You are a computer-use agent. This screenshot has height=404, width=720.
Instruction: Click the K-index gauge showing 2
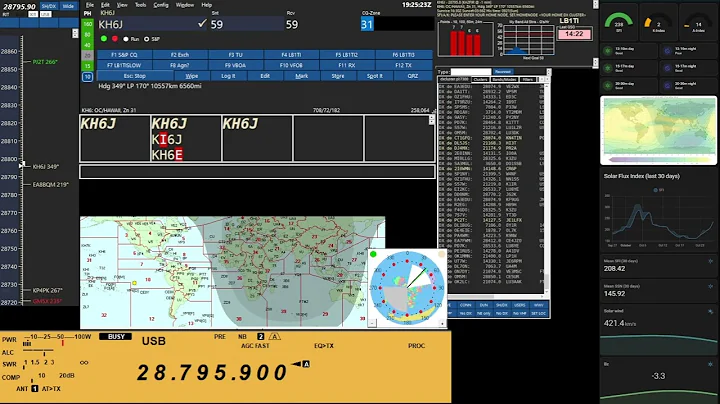pyautogui.click(x=658, y=22)
